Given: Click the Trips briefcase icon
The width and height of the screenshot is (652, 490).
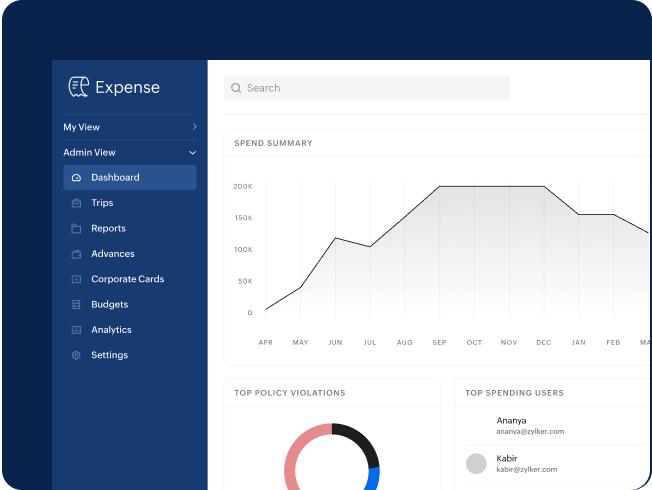Looking at the screenshot, I should pyautogui.click(x=76, y=203).
